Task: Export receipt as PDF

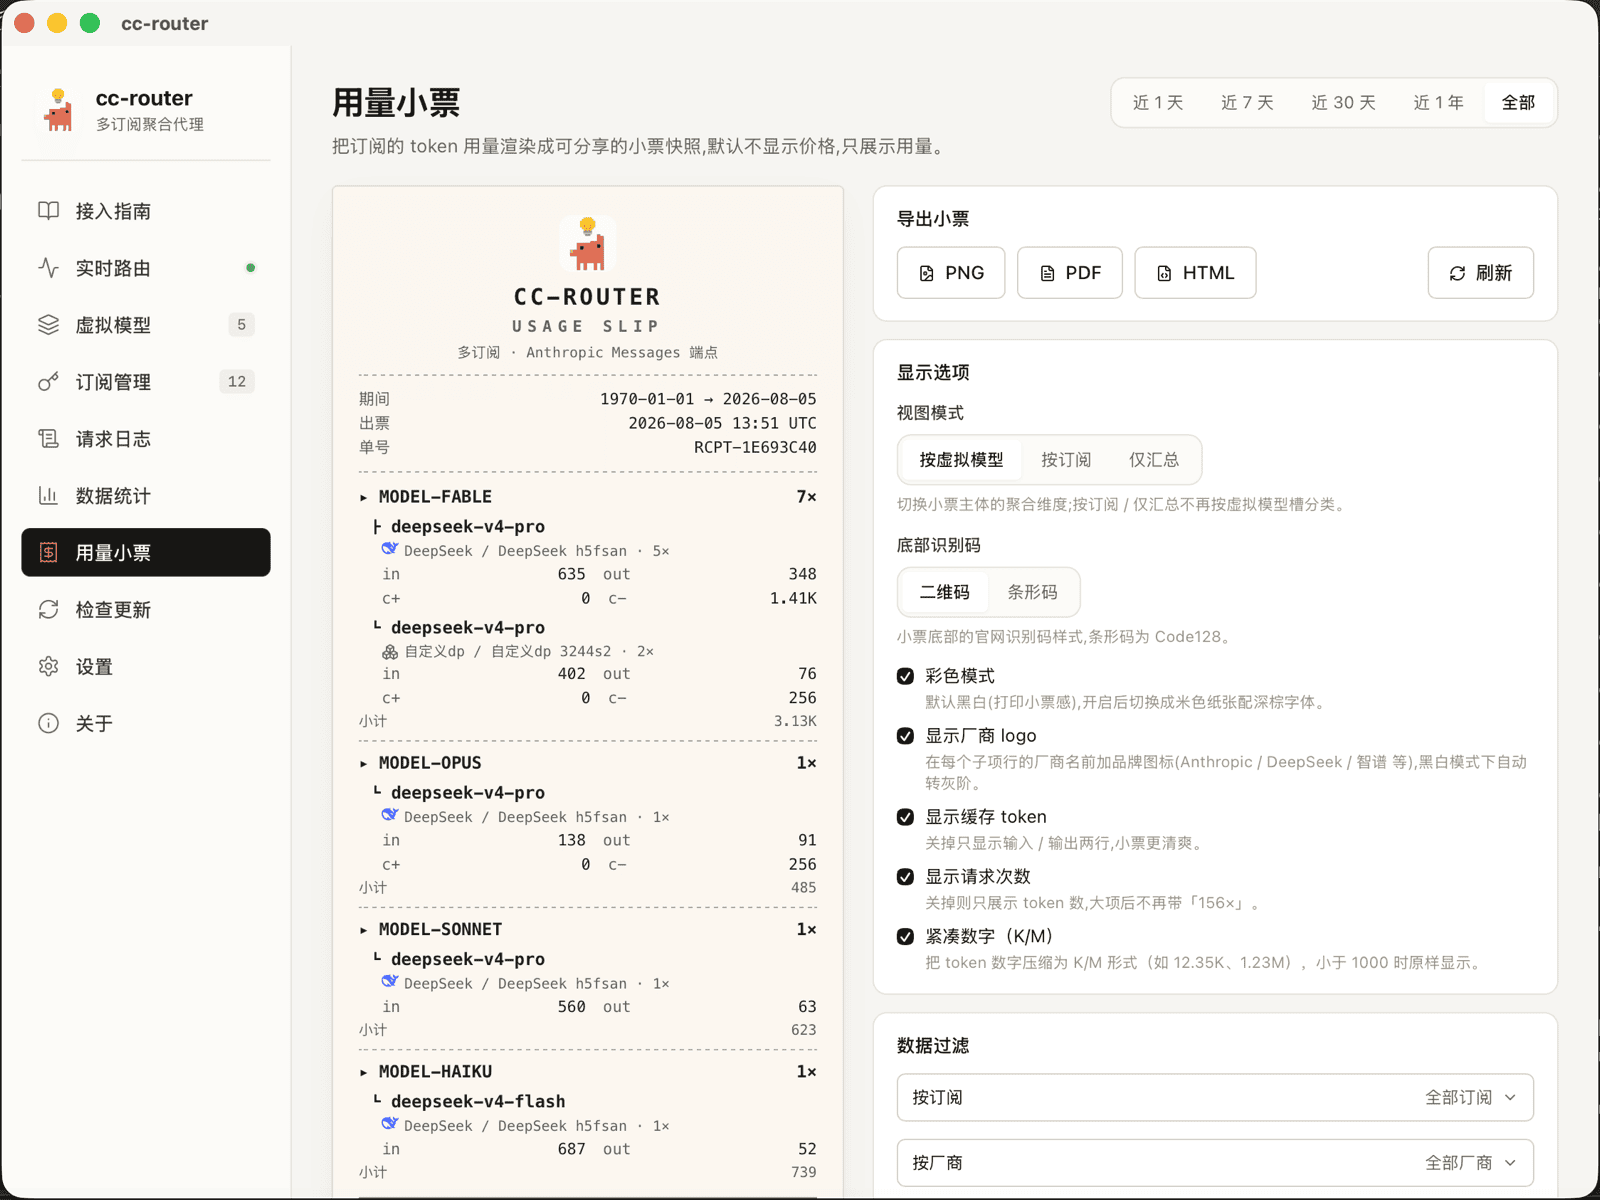Action: [x=1070, y=273]
